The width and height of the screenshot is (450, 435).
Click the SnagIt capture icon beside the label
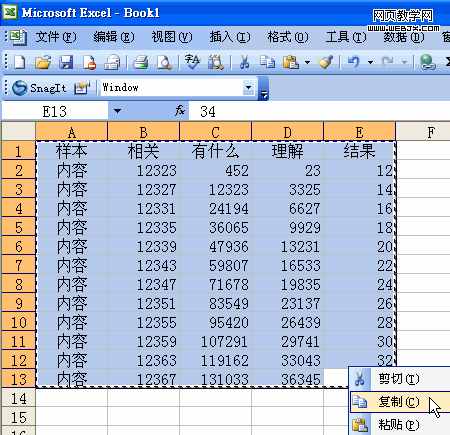(x=82, y=88)
